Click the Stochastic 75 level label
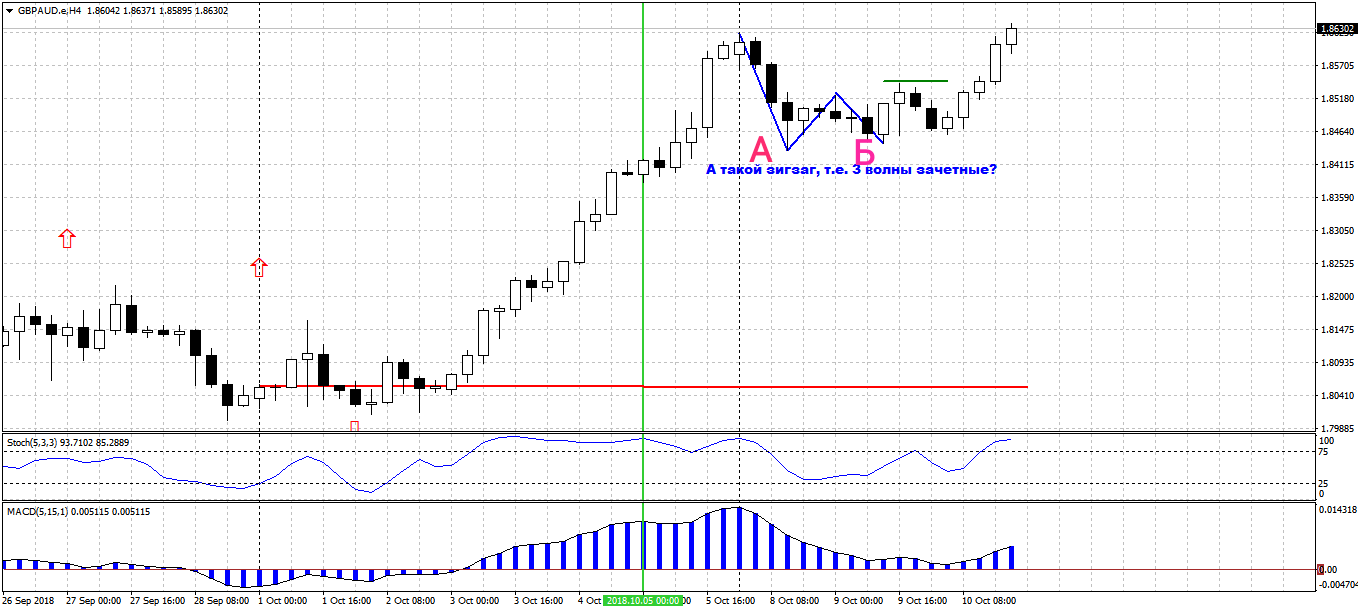This screenshot has height=612, width=1358. click(x=1325, y=452)
